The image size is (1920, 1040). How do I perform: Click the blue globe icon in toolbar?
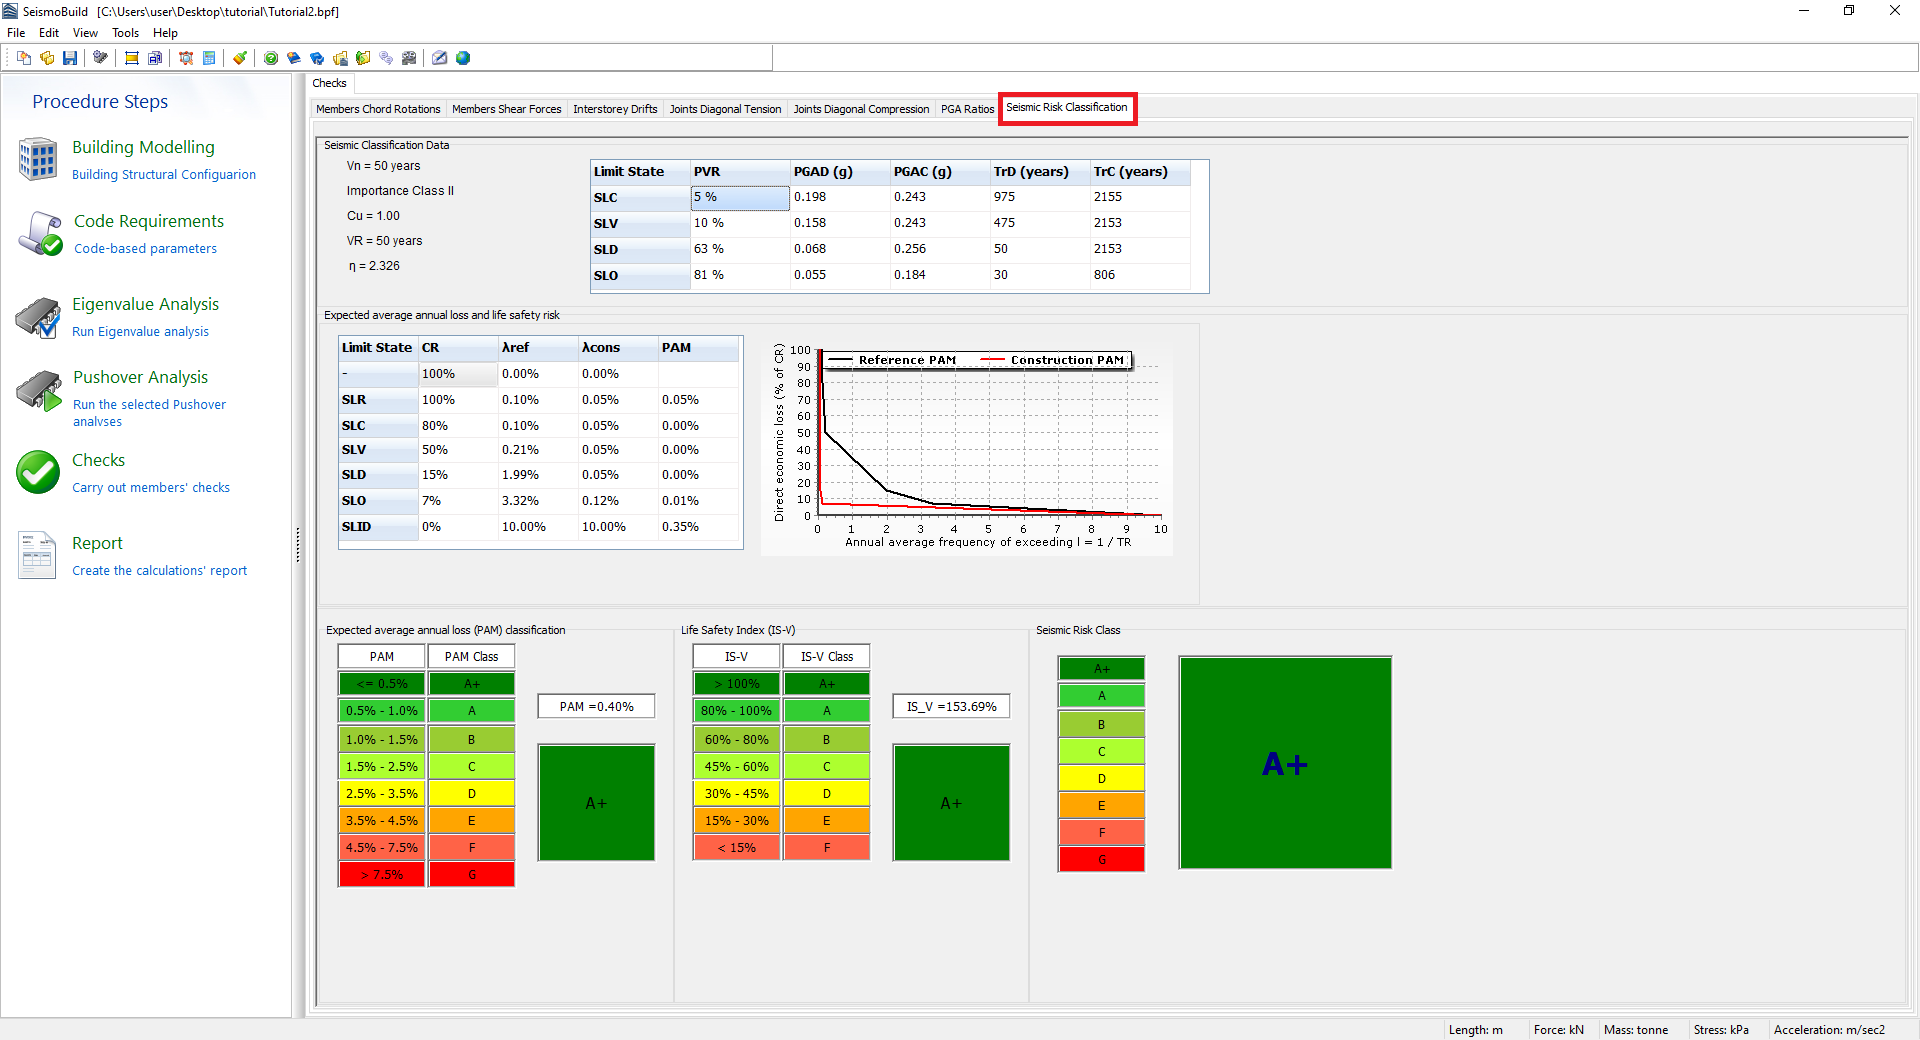click(x=463, y=58)
